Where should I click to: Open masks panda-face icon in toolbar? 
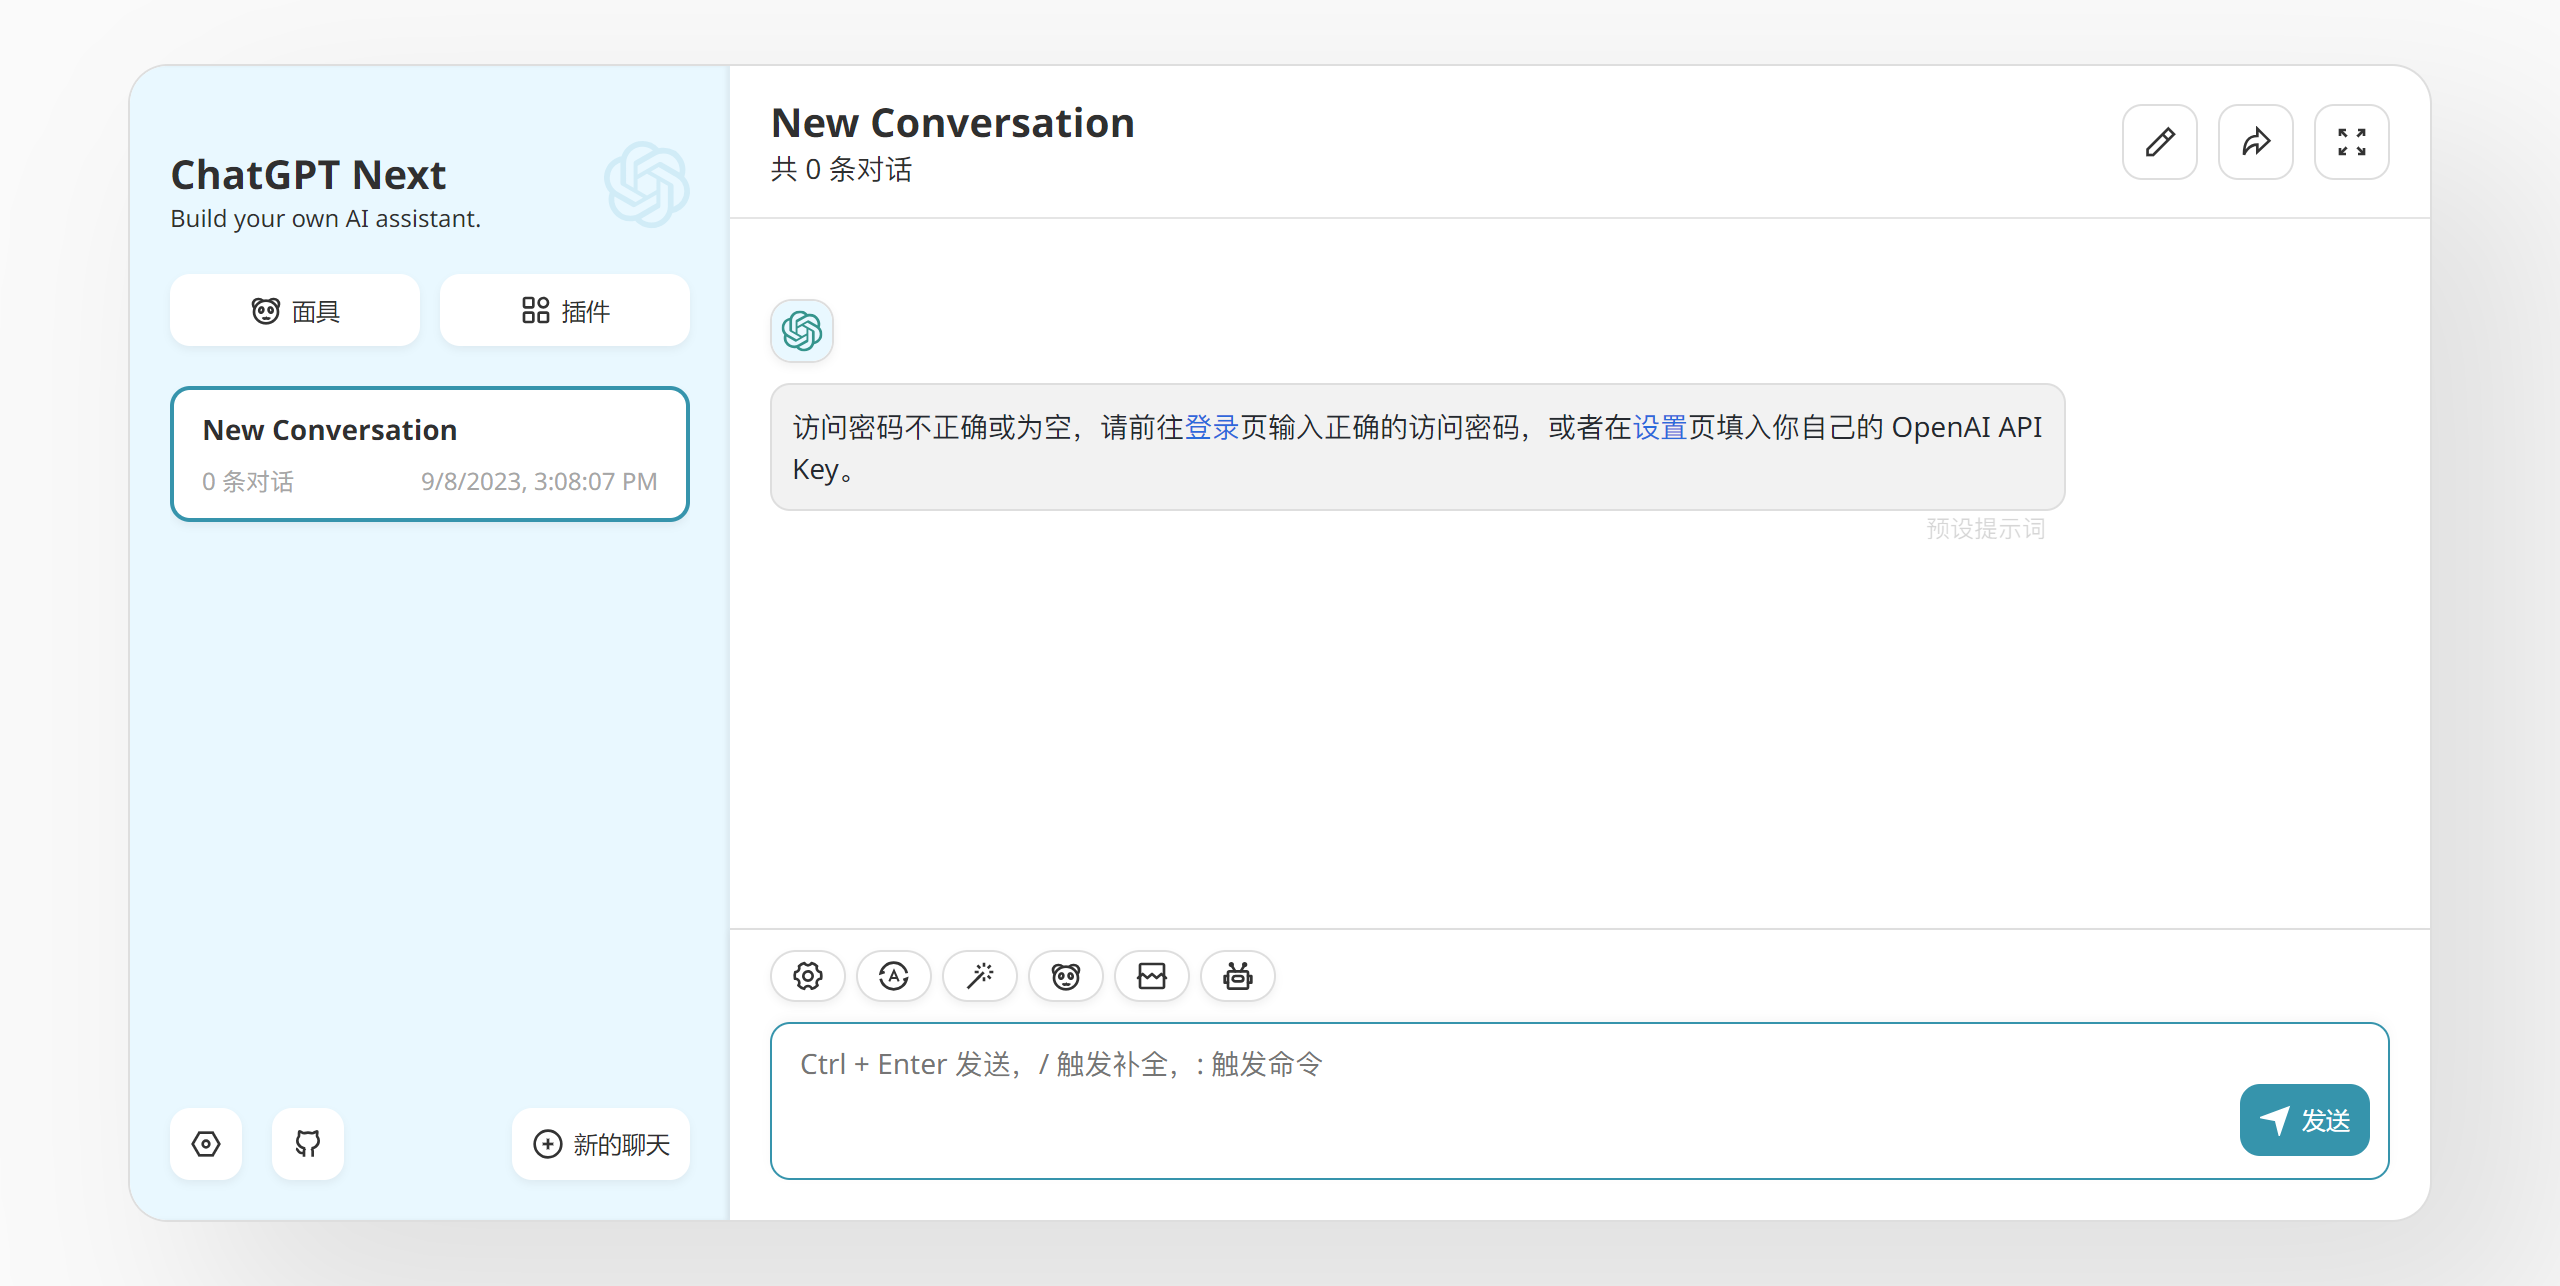[x=1066, y=976]
